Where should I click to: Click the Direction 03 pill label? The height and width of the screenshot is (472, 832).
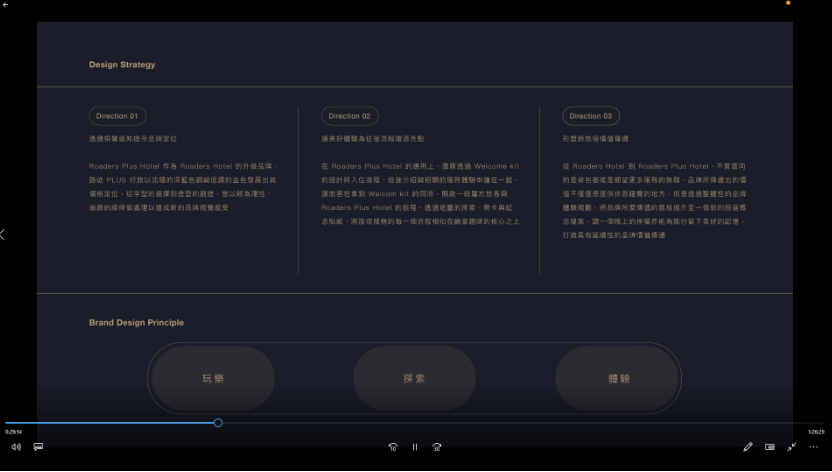pyautogui.click(x=591, y=116)
